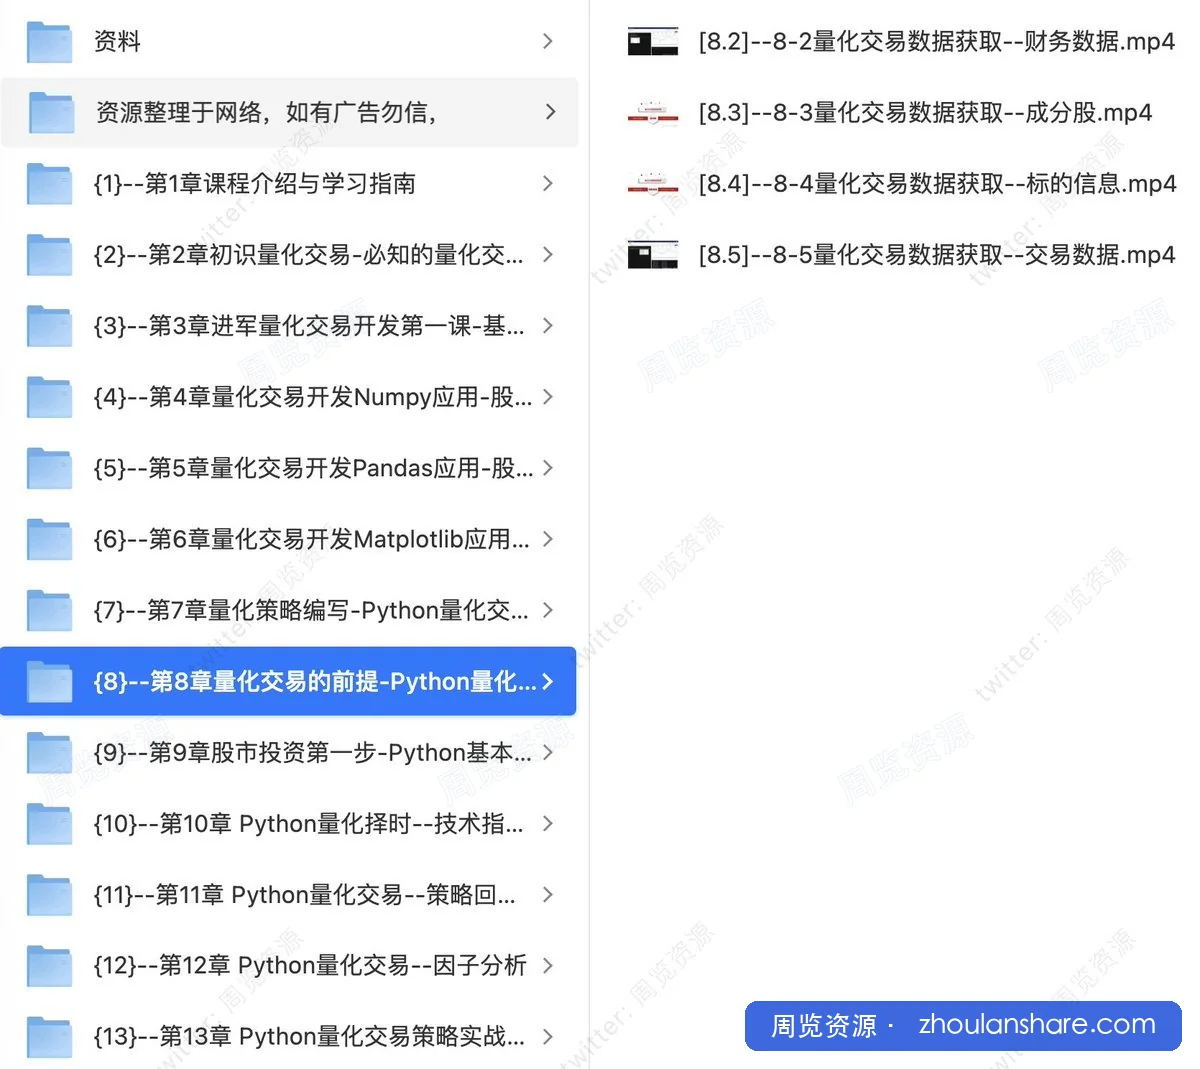Click chevron on selected {8}--第8章 row

click(547, 682)
